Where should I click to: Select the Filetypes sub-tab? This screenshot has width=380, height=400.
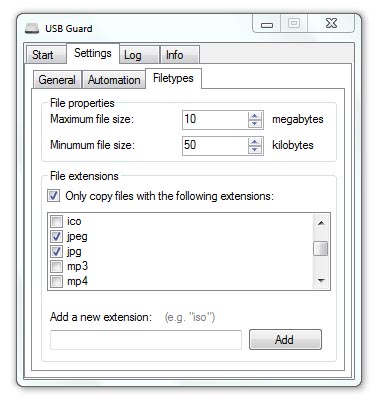[x=173, y=79]
